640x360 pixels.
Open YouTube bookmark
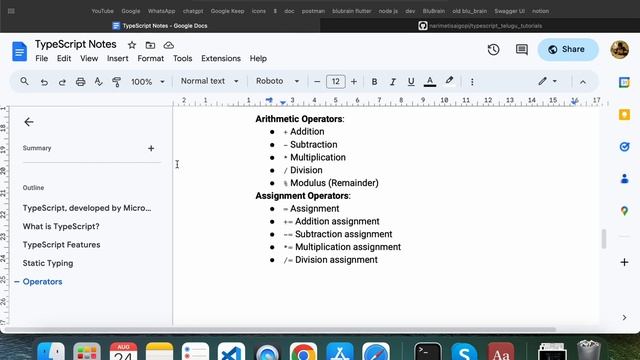(102, 11)
